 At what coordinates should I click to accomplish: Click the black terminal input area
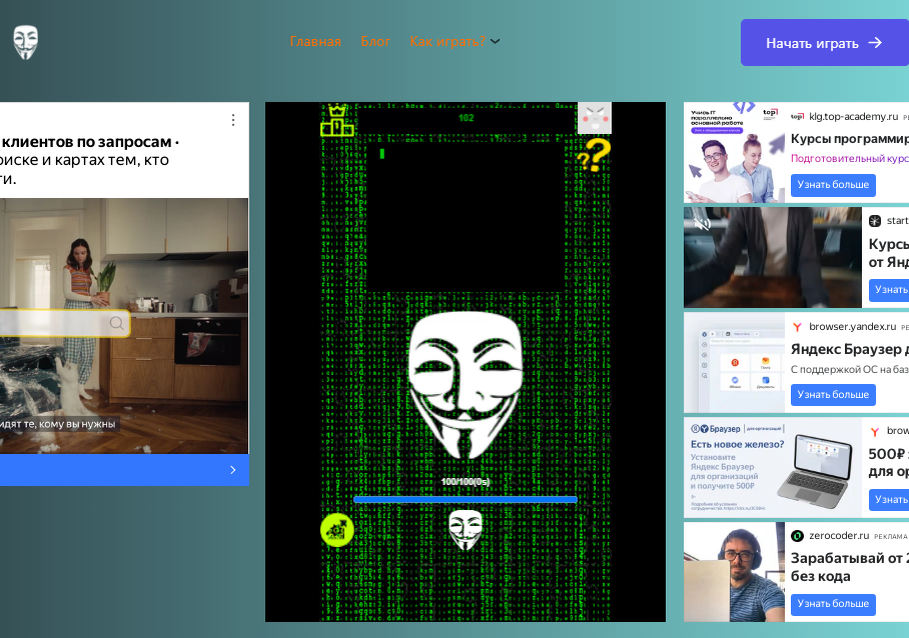(466, 216)
